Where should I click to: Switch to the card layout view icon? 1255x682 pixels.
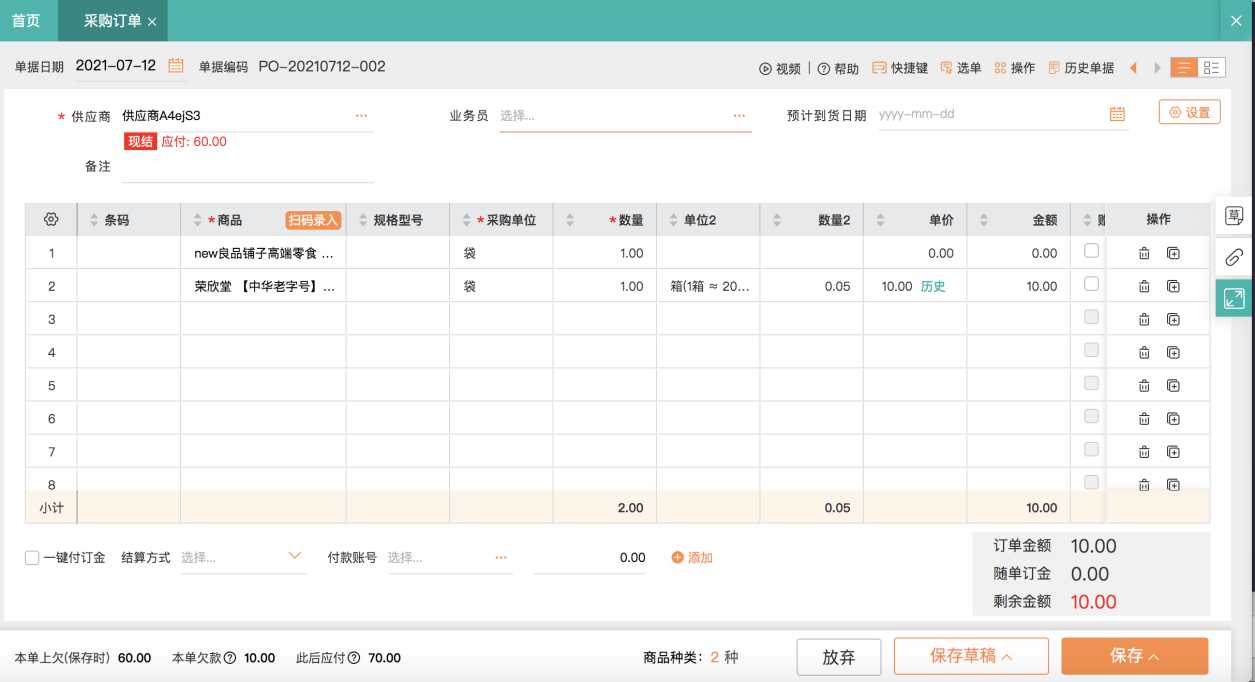[x=1211, y=68]
